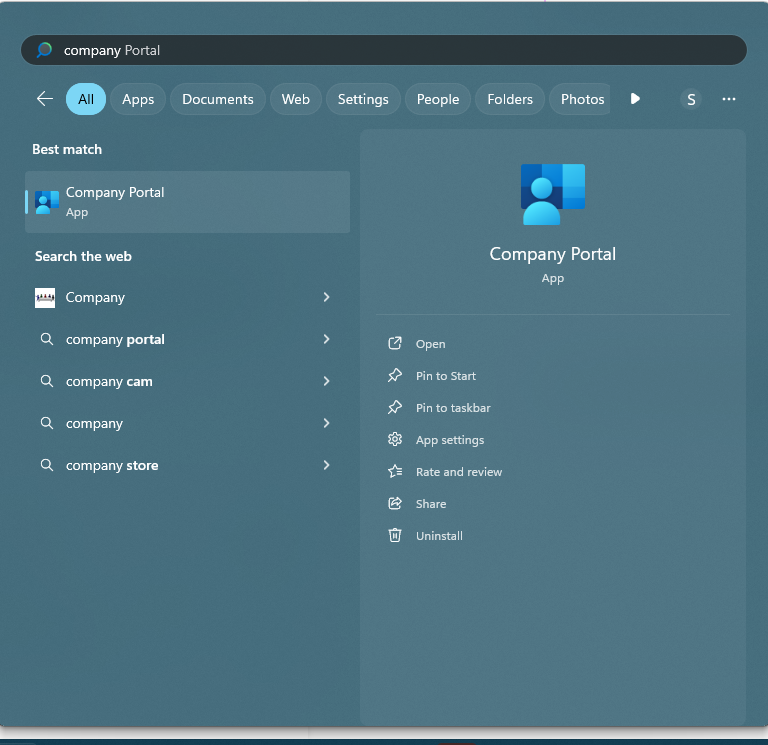The height and width of the screenshot is (745, 768).
Task: Switch to the Apps filter tab
Action: click(138, 99)
